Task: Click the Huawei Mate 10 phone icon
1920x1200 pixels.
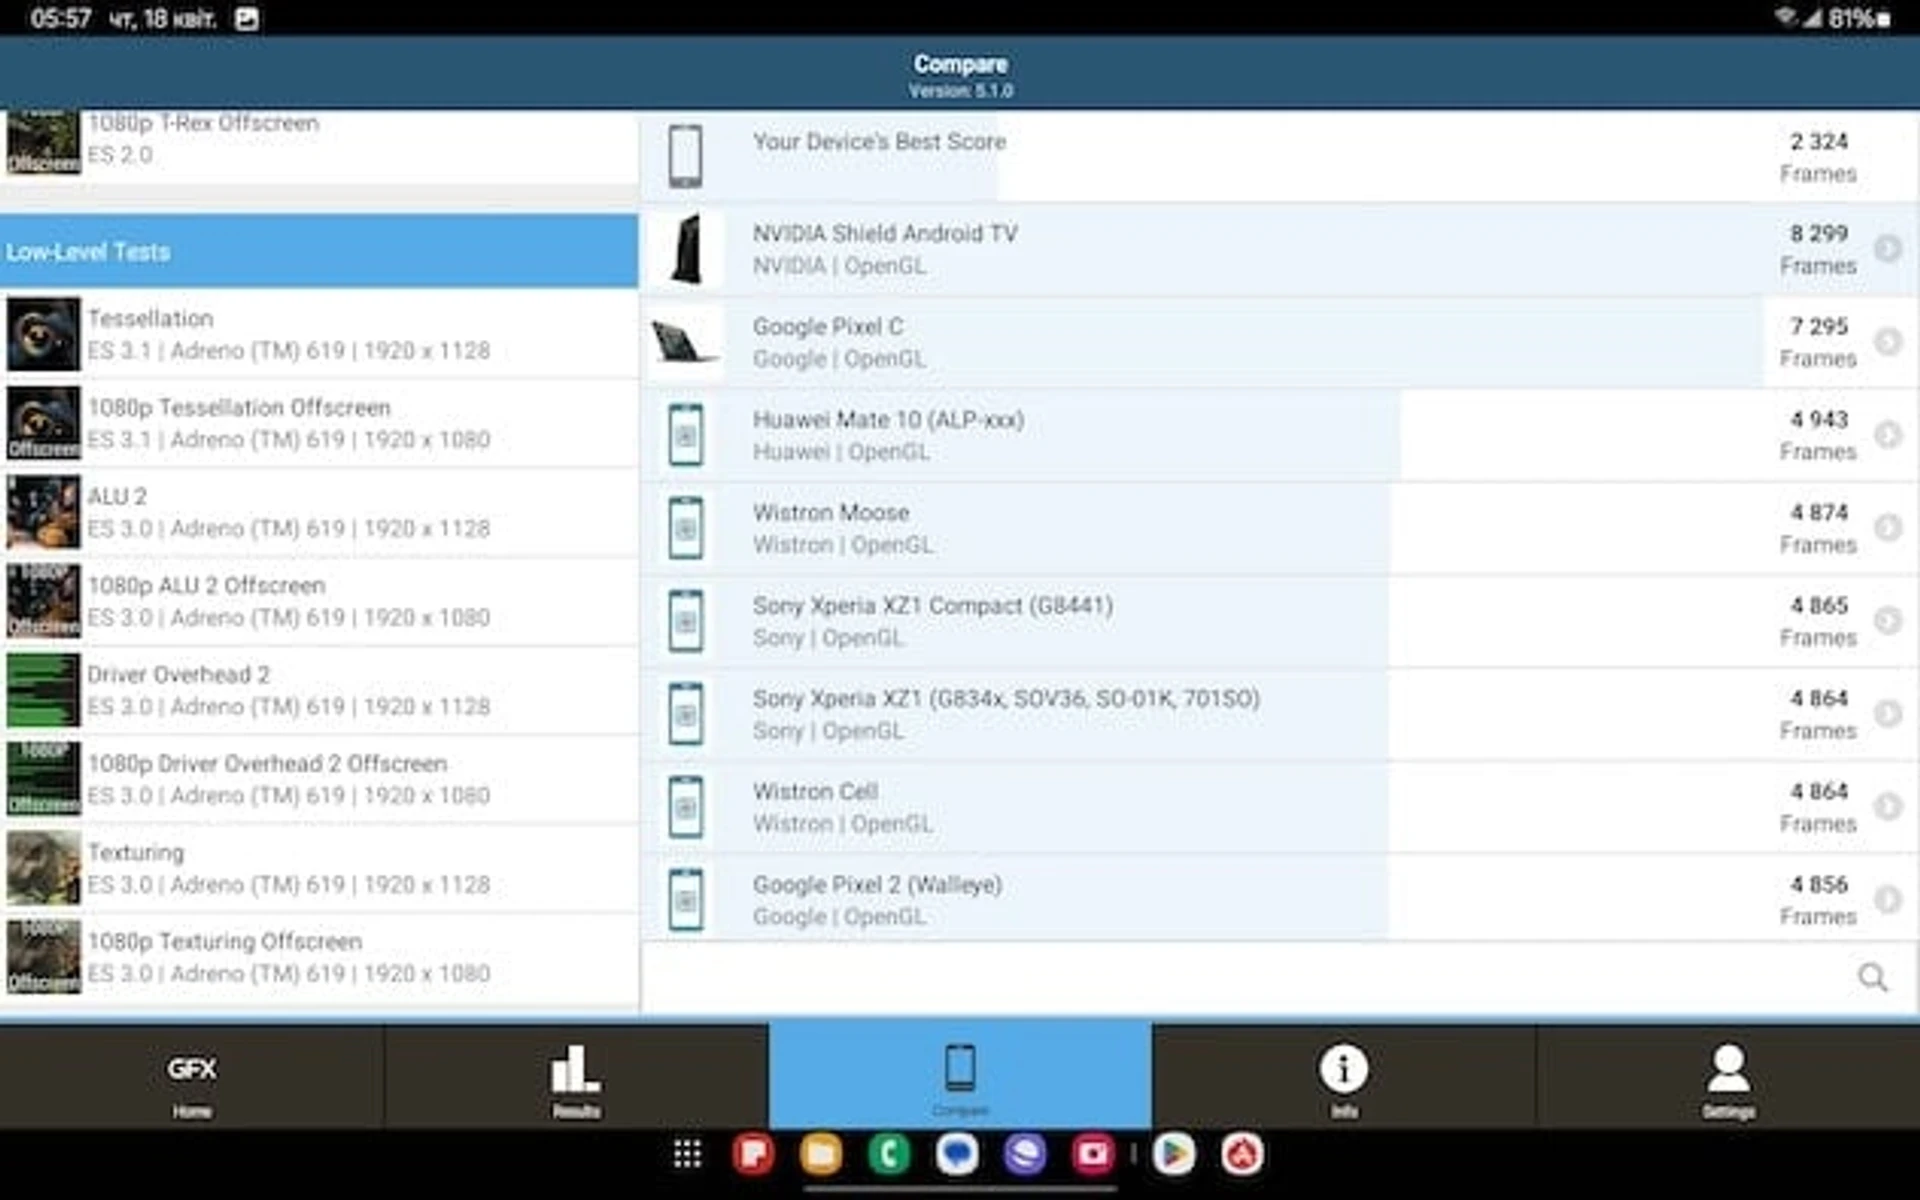Action: (x=686, y=434)
